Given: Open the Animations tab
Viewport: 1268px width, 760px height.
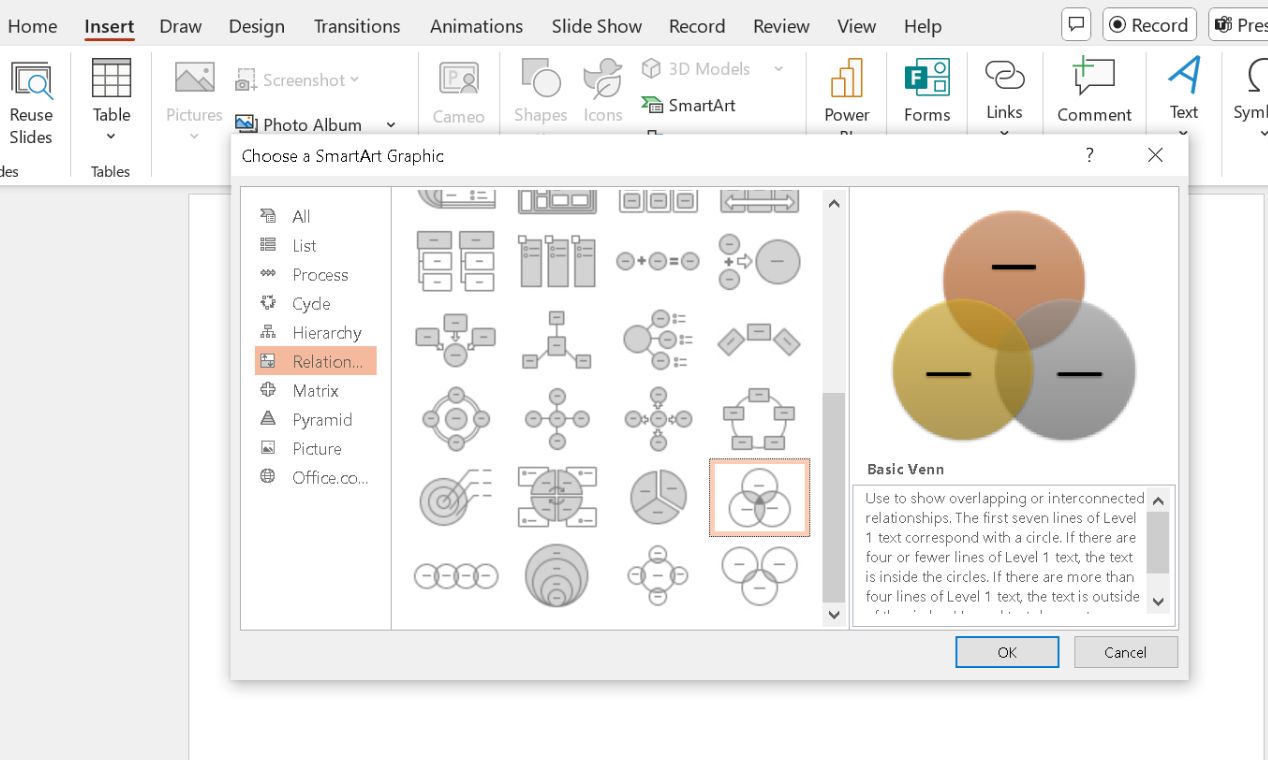Looking at the screenshot, I should pos(476,26).
